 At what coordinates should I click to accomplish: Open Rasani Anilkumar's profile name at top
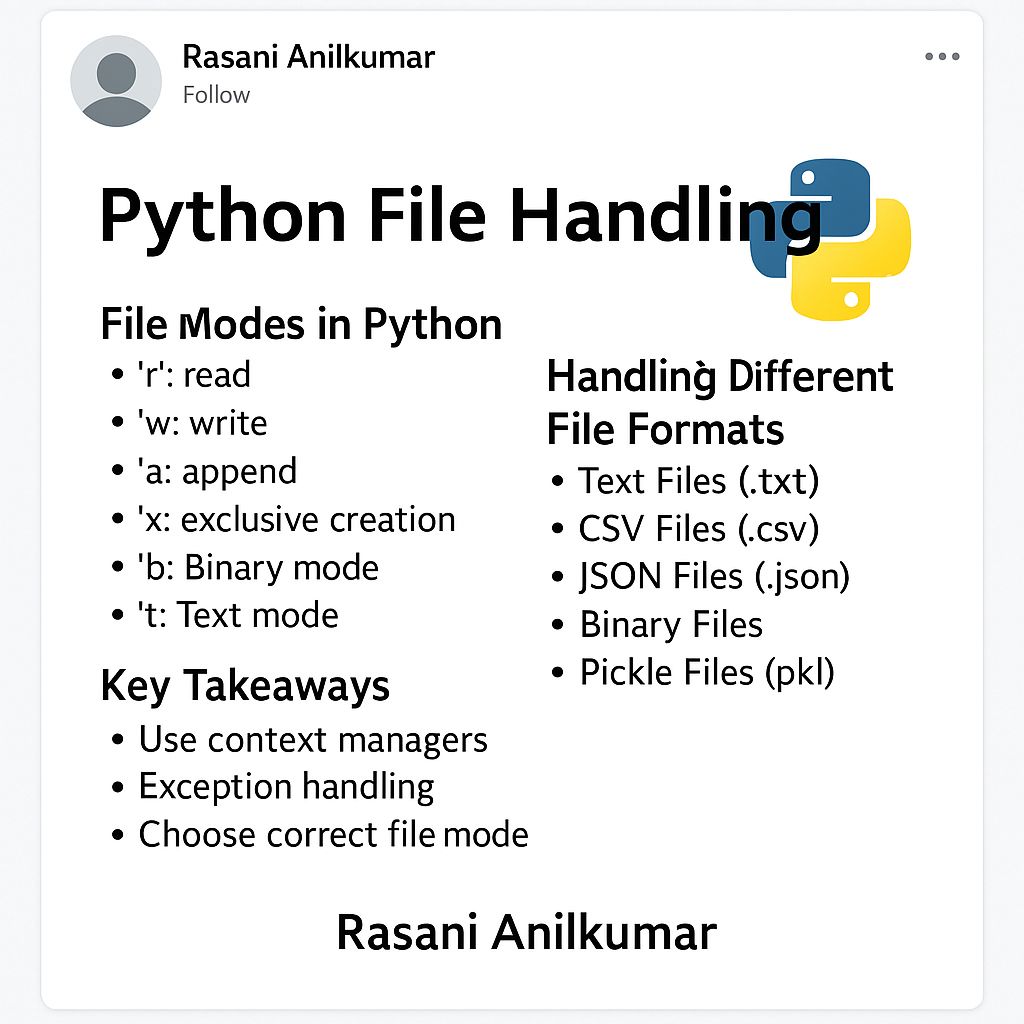coord(308,57)
